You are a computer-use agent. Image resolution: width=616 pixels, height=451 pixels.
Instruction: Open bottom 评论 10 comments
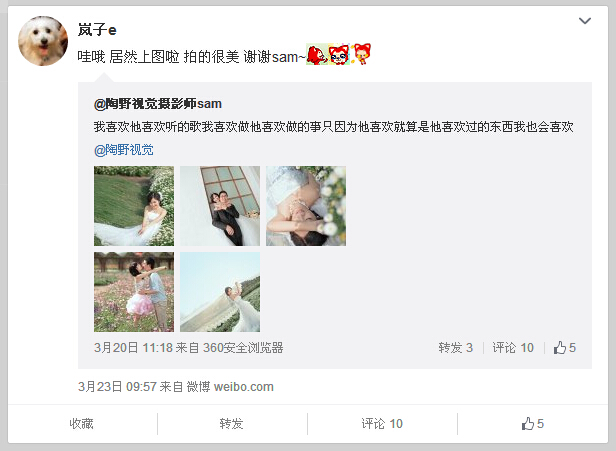click(x=382, y=424)
